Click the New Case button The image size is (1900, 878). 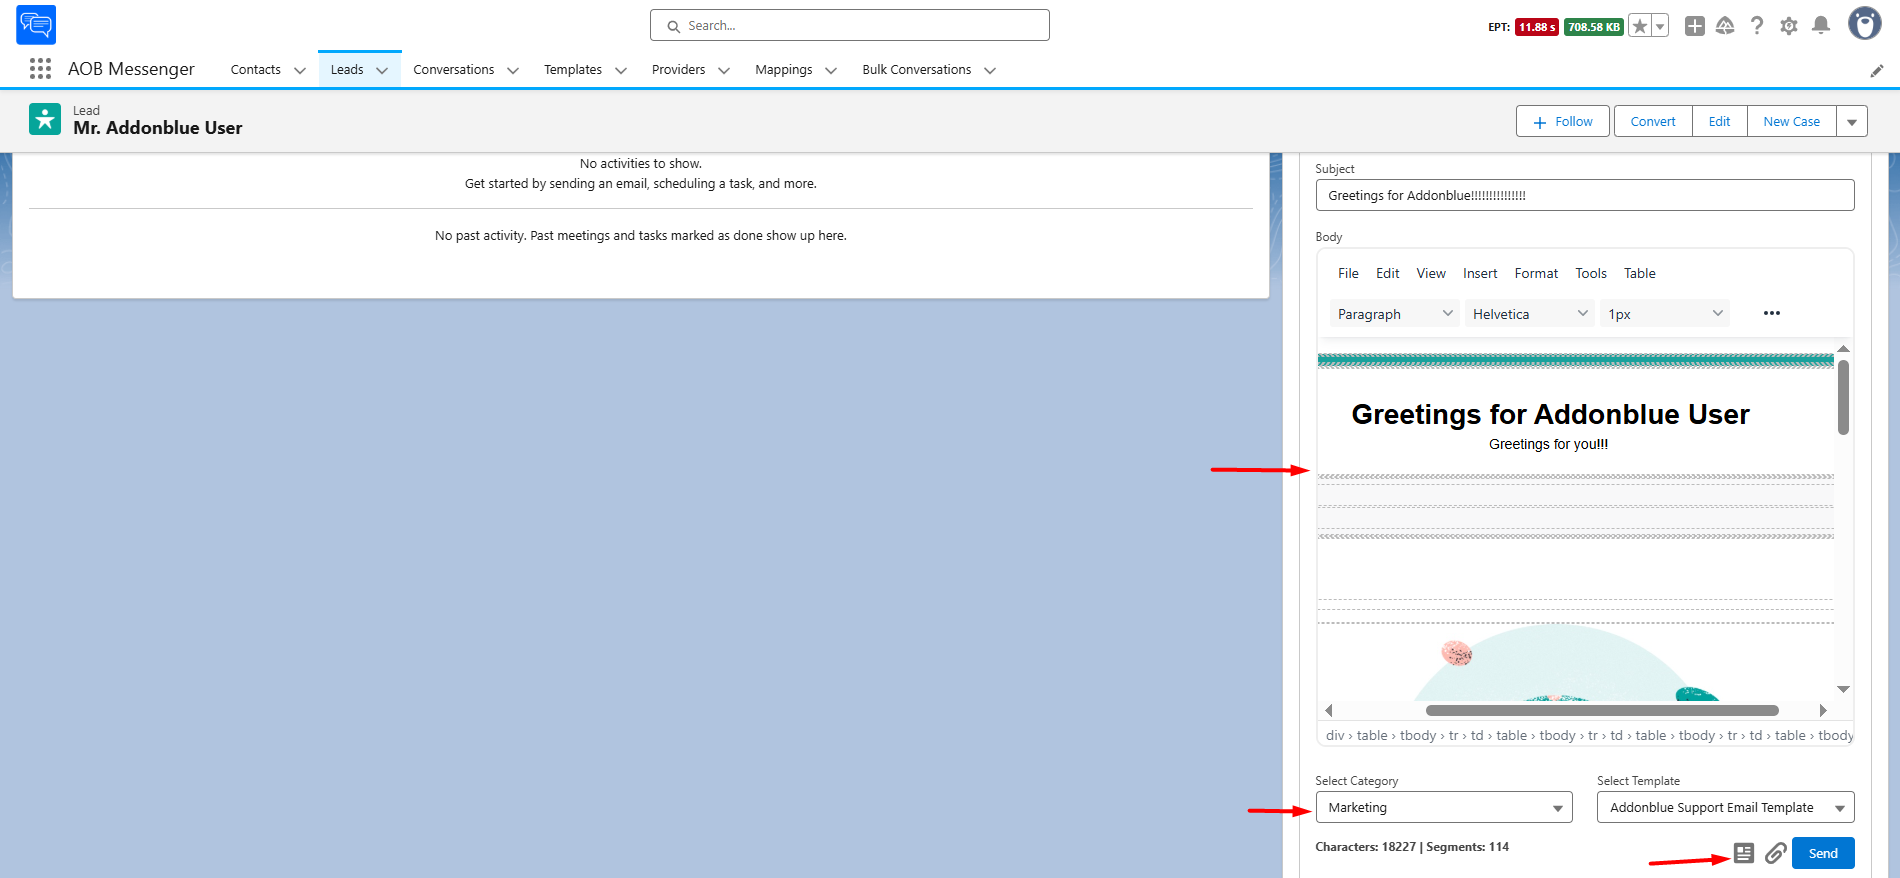click(1792, 122)
